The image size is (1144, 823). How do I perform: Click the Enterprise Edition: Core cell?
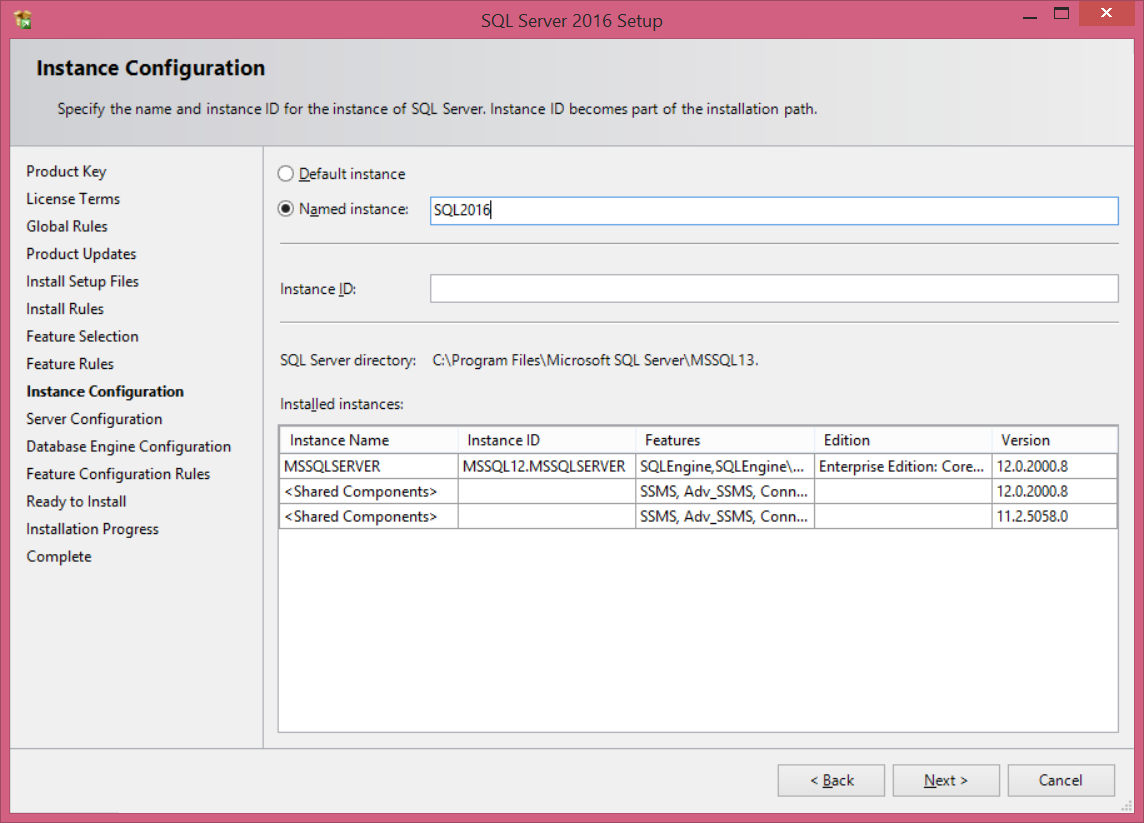[903, 466]
